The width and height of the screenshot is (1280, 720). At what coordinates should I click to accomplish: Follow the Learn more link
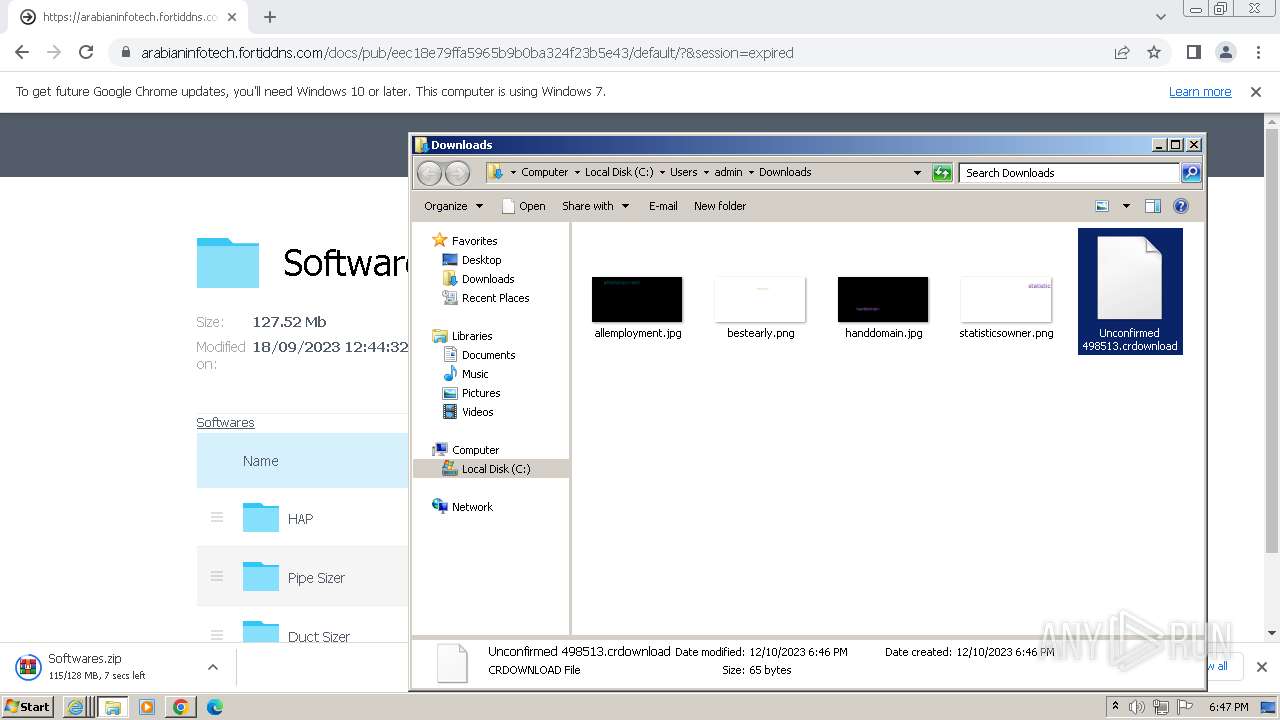coord(1200,91)
